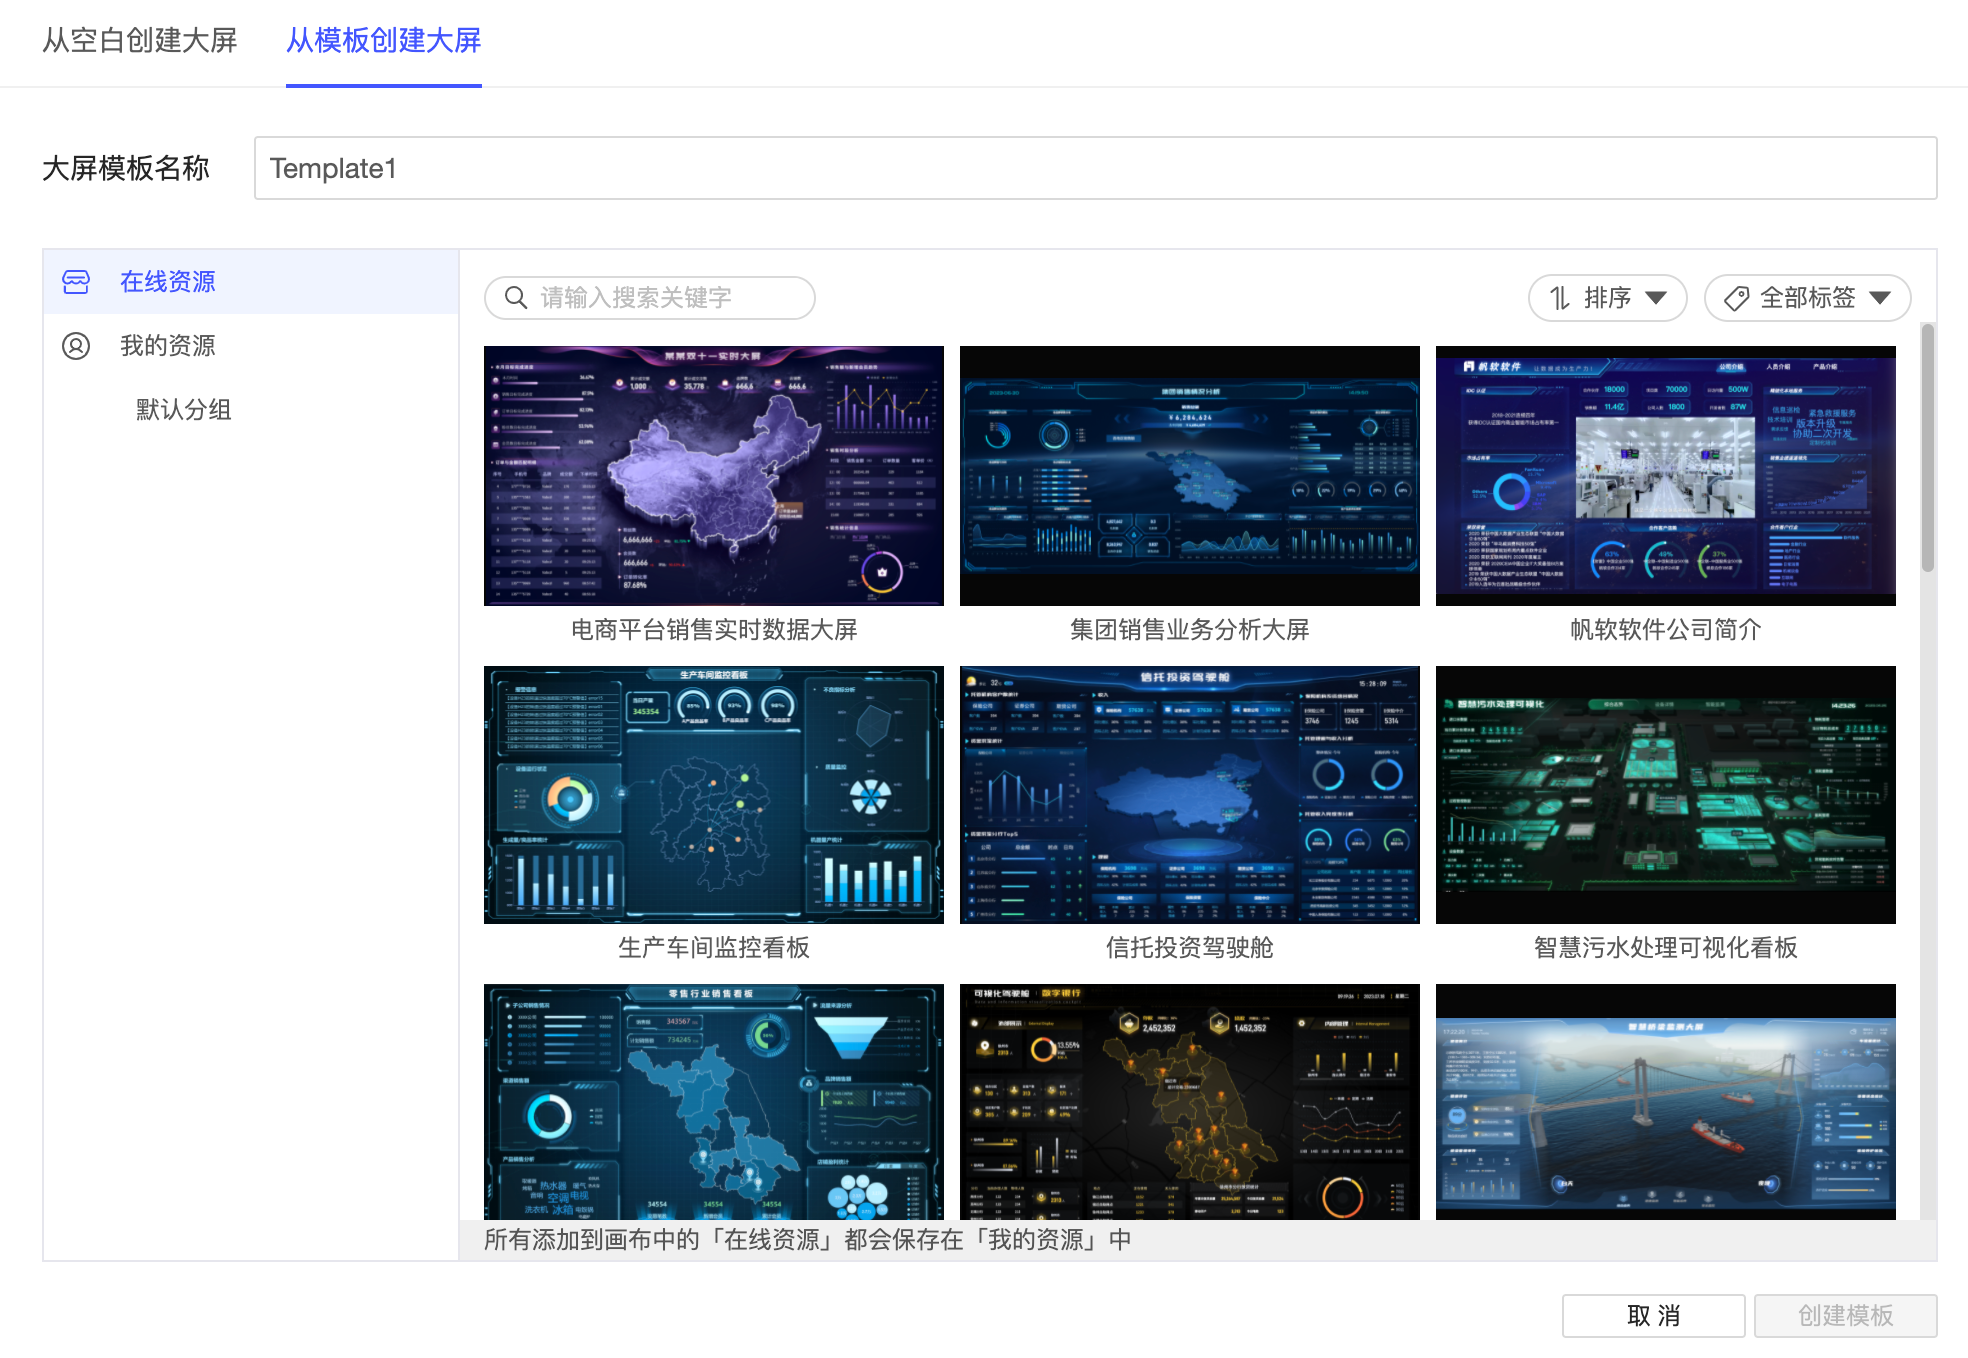This screenshot has height=1358, width=1968.
Task: Click the tag icon beside 全部标签
Action: 1737,298
